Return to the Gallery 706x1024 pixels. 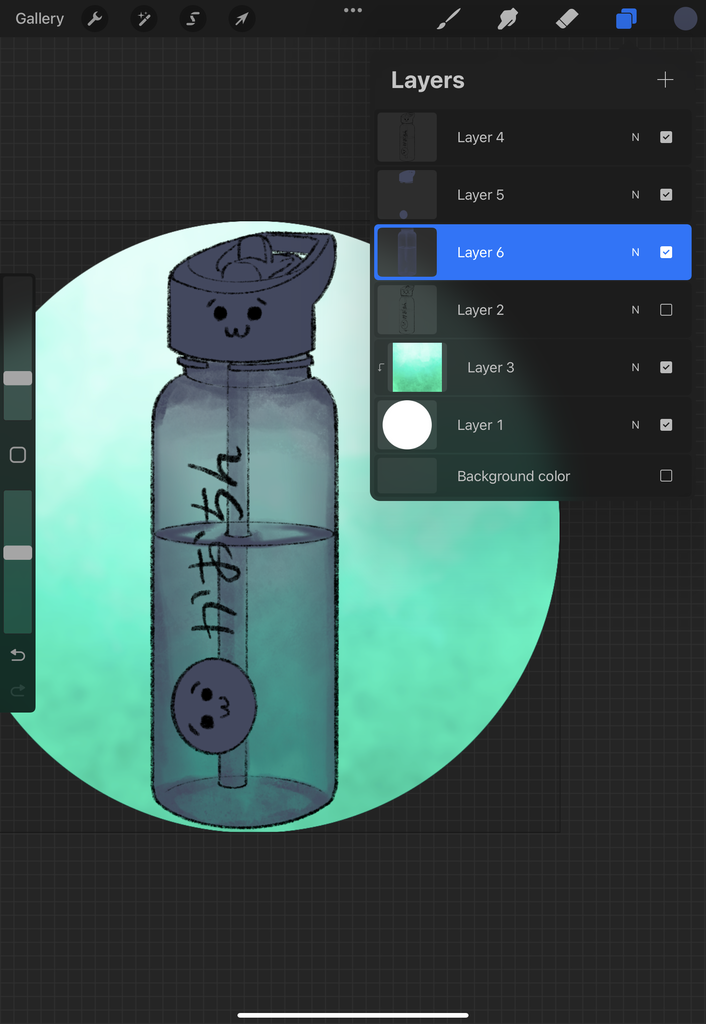(40, 19)
